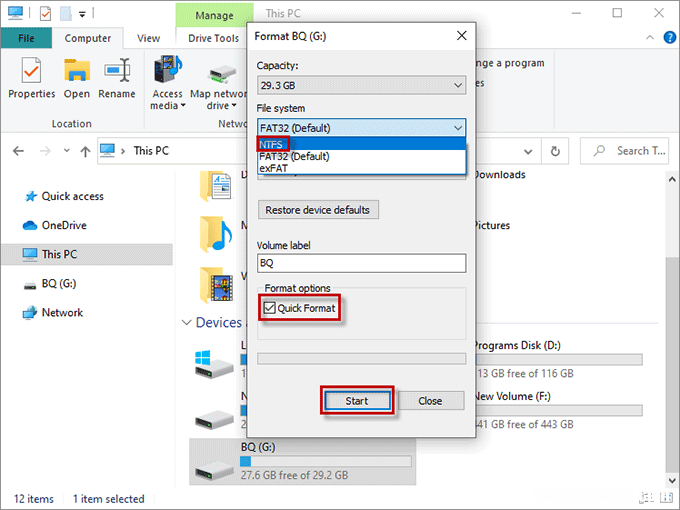This screenshot has width=680, height=510.
Task: Select BQ (G:) in navigation pane
Action: (49, 284)
